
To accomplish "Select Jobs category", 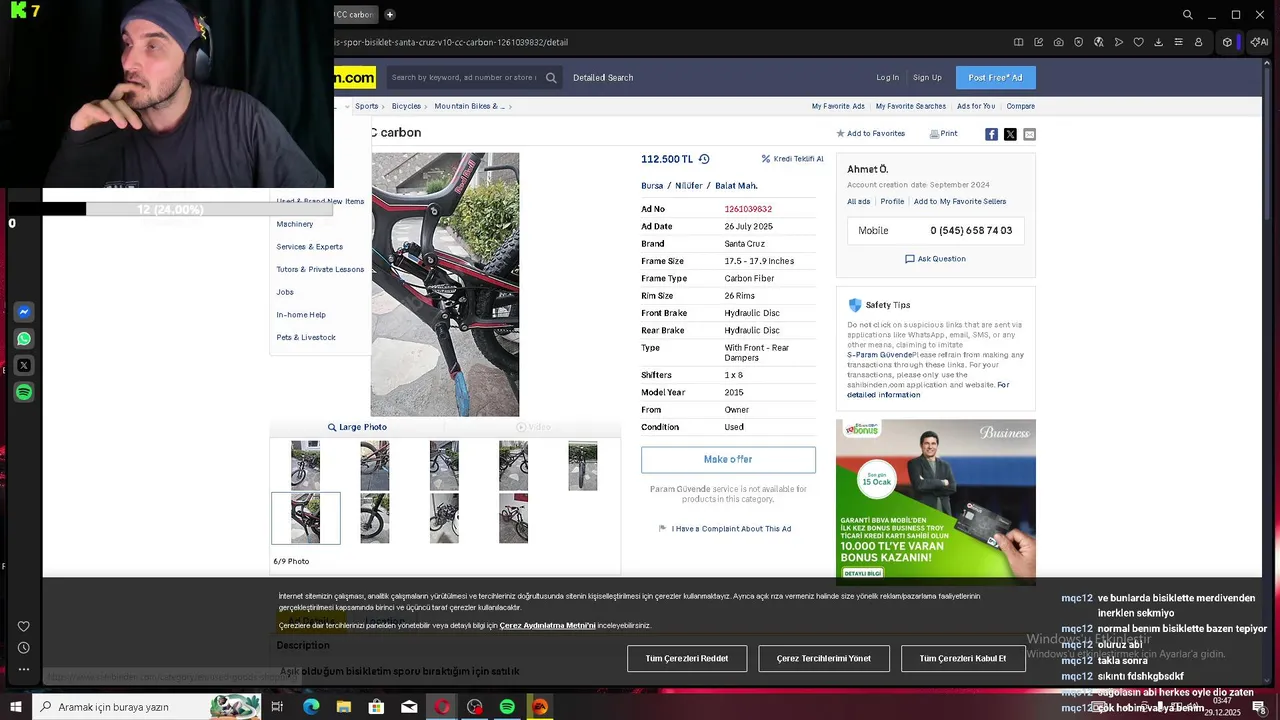I will coord(285,292).
